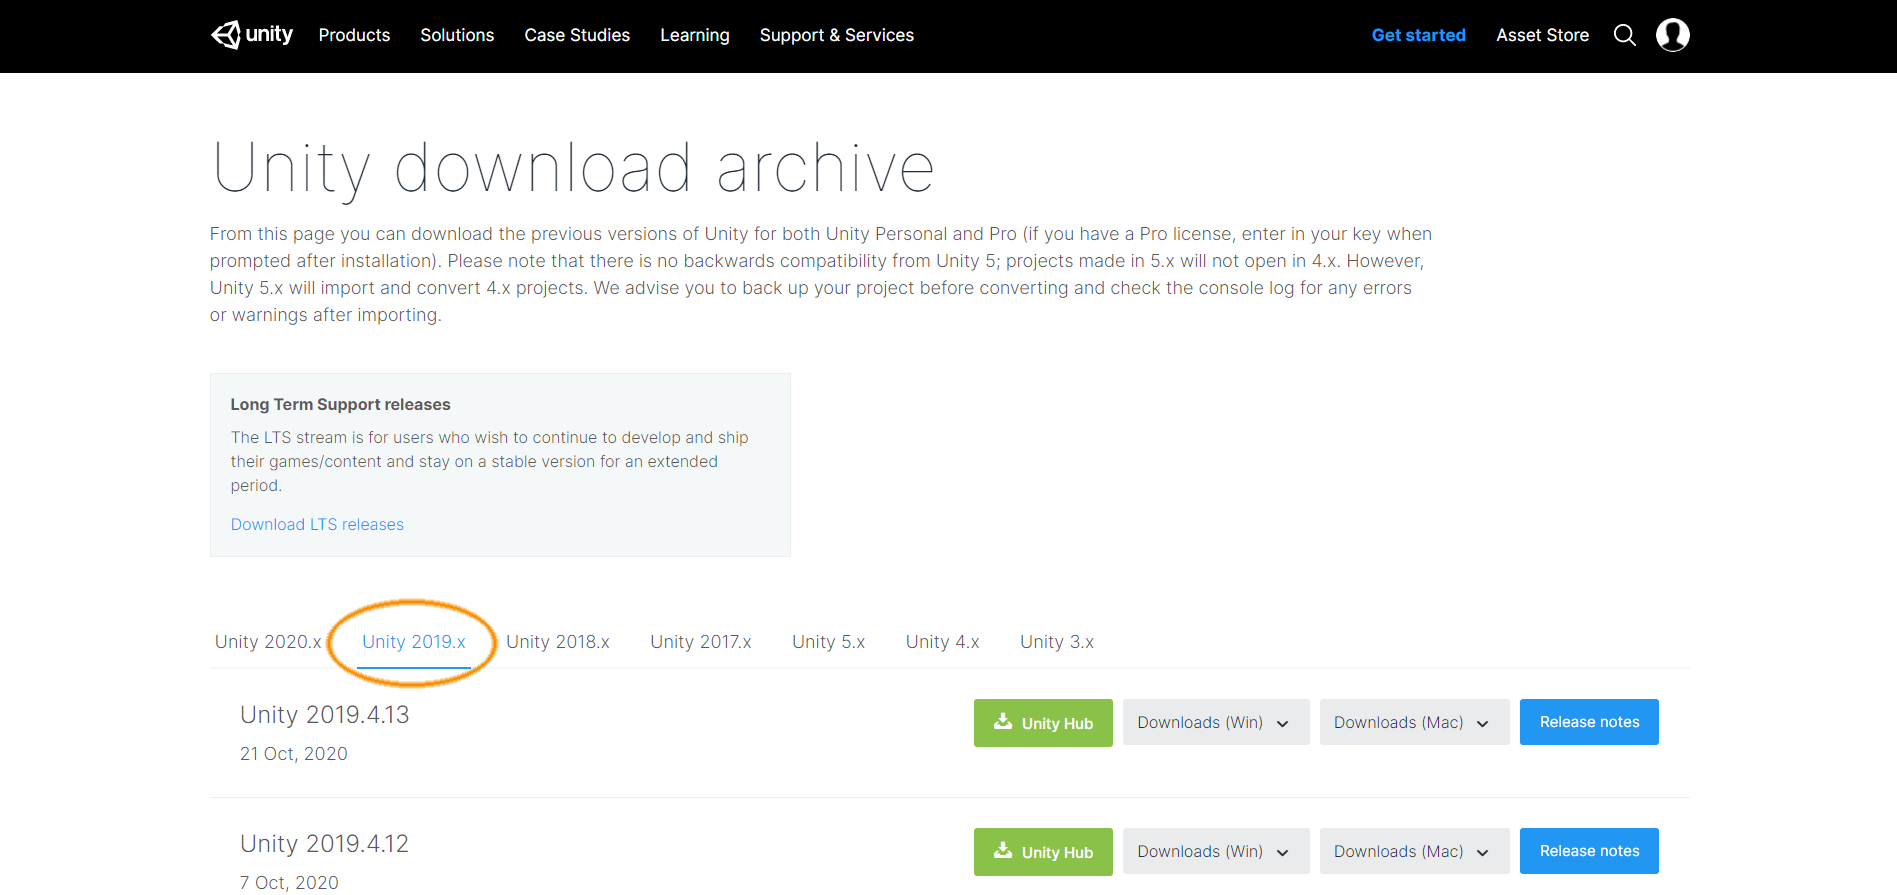This screenshot has width=1897, height=895.
Task: Click the date text 21 Oct, 2020
Action: tap(294, 754)
